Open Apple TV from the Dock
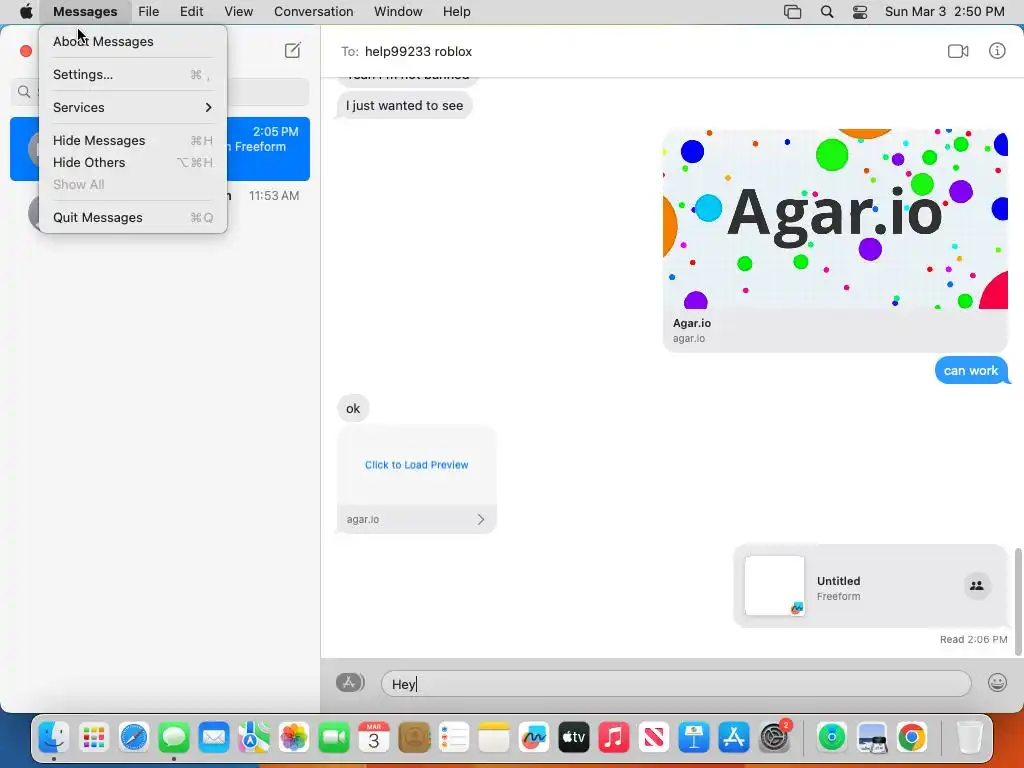The image size is (1024, 768). coord(574,738)
